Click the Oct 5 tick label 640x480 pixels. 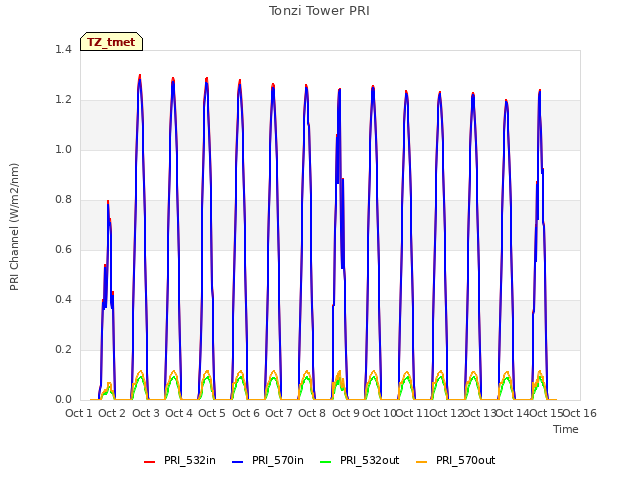pos(212,413)
